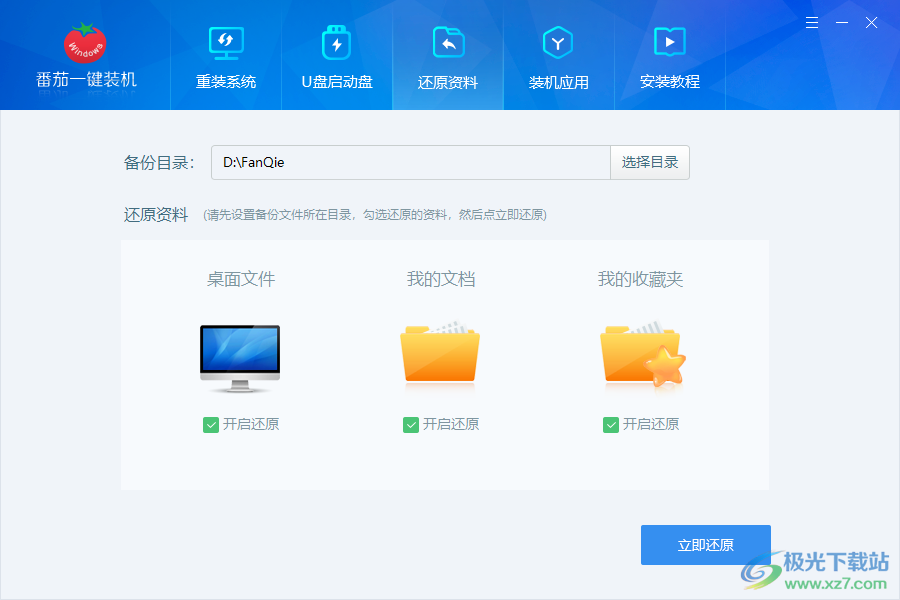Switch to the 重装系统 tab label
This screenshot has height=600, width=900.
(226, 82)
